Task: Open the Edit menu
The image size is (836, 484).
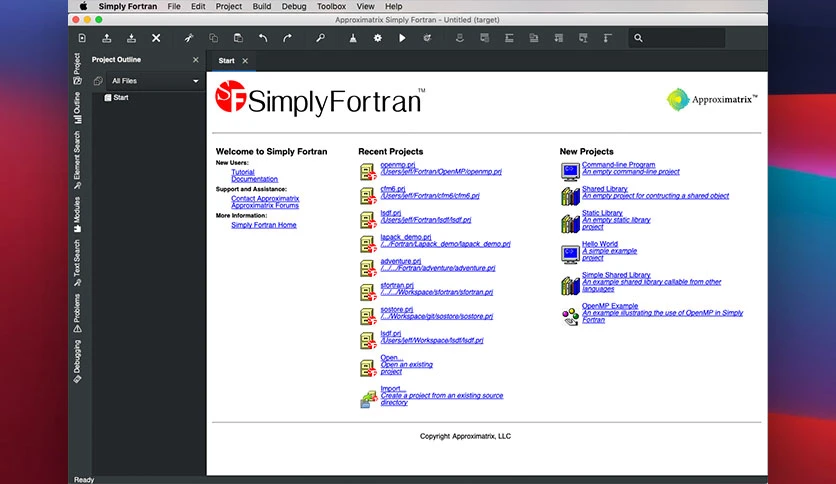Action: tap(198, 6)
